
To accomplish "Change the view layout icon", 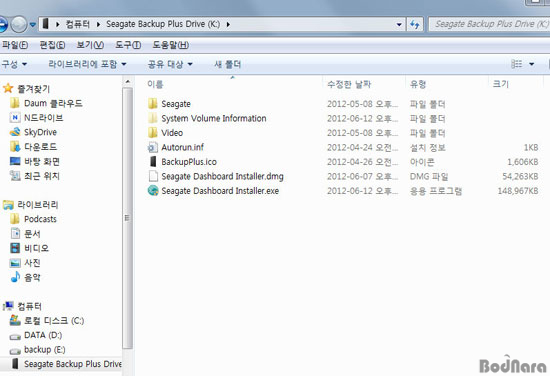I will (517, 64).
